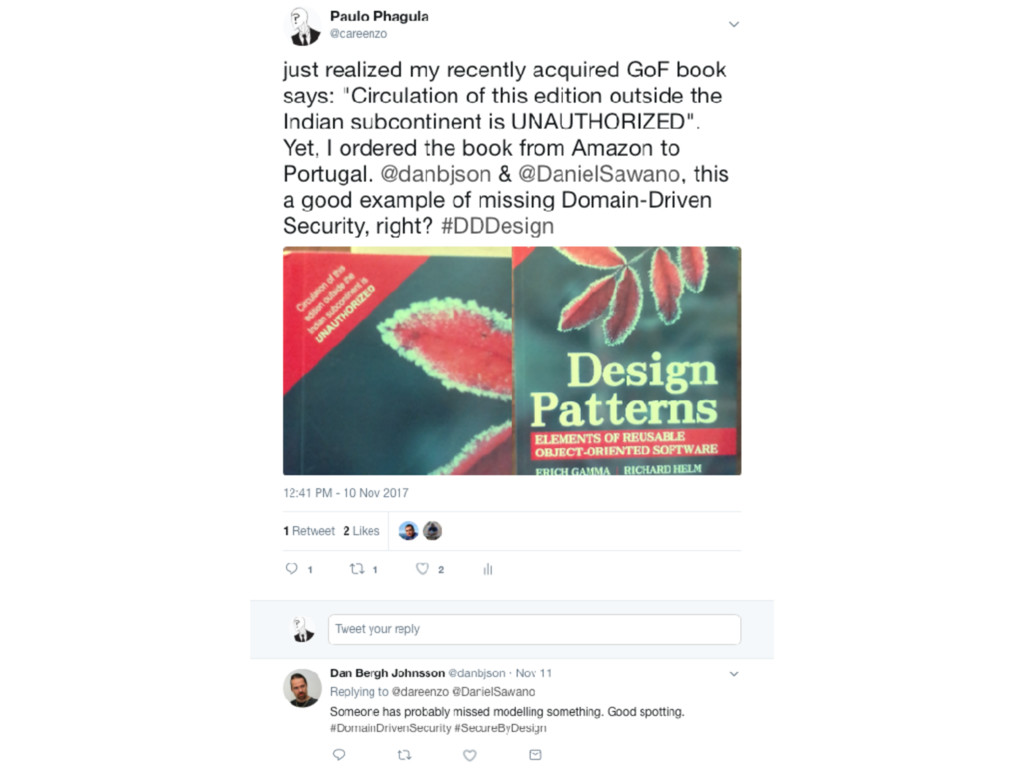
Task: Open Paulo Phagula's profile avatar
Action: tap(304, 26)
